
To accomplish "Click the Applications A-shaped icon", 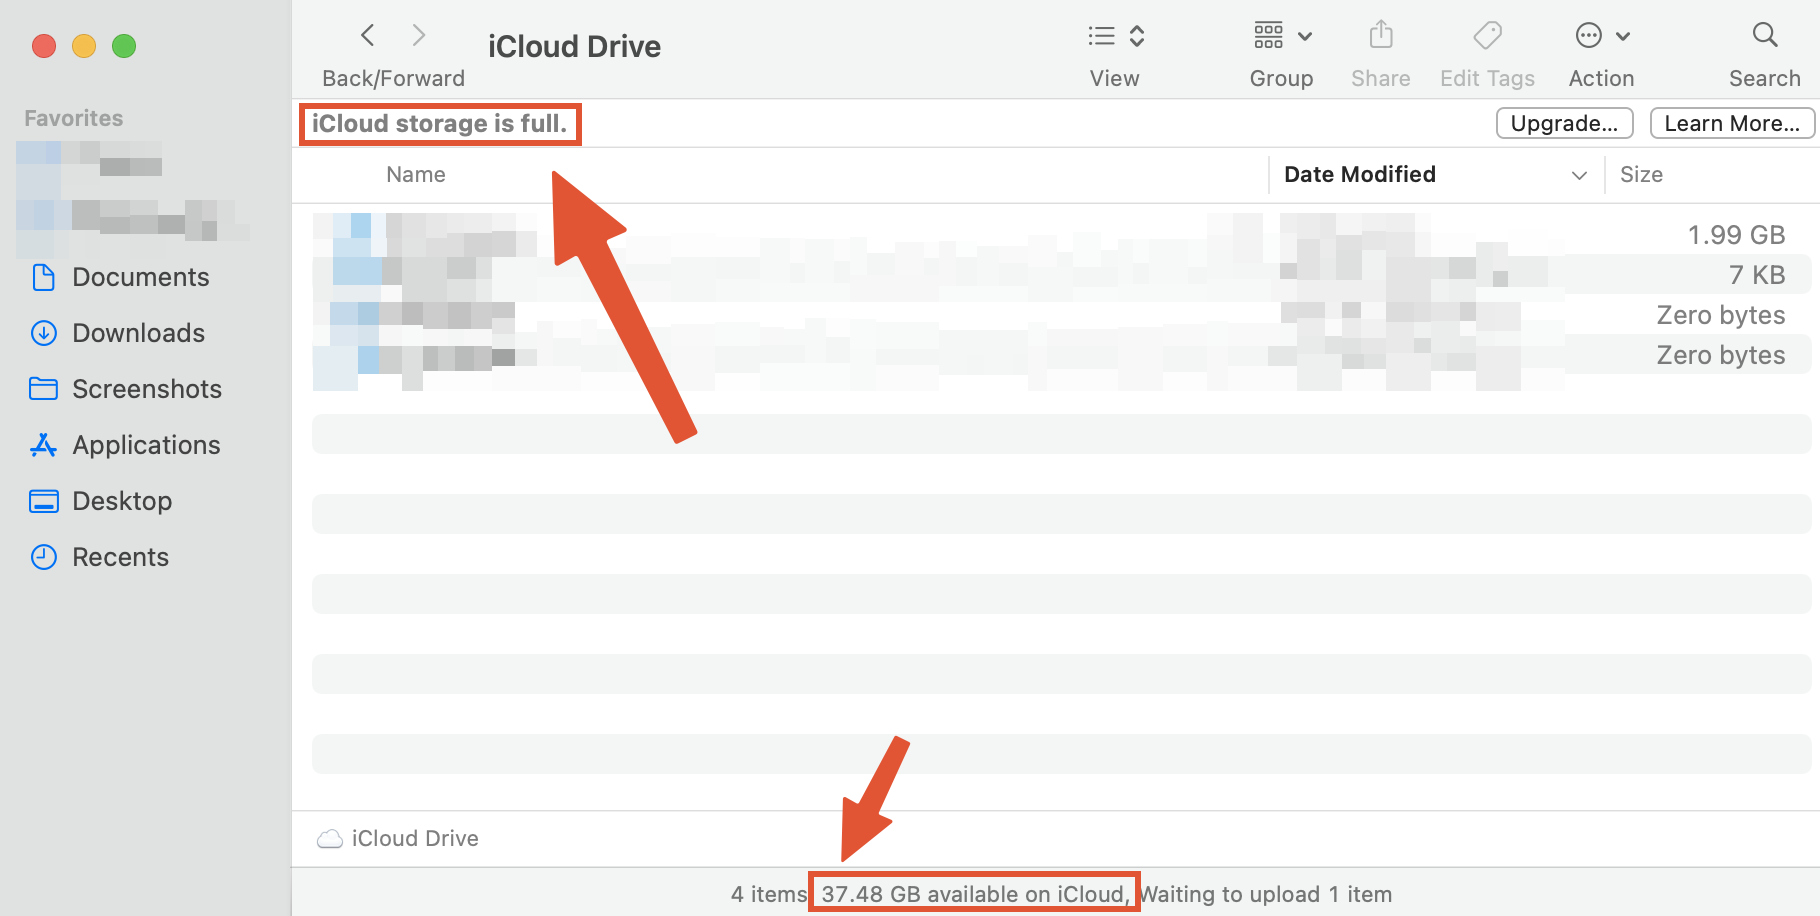I will coord(44,445).
